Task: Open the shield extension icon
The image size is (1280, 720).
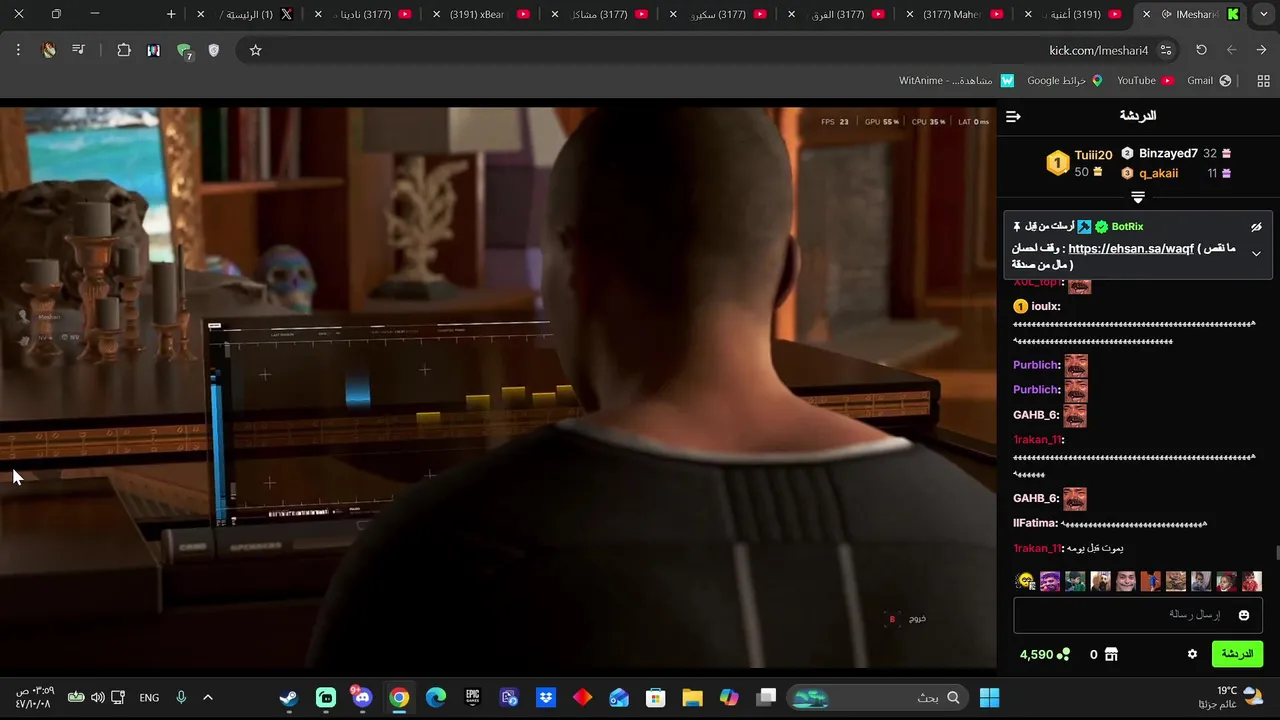Action: tap(213, 50)
